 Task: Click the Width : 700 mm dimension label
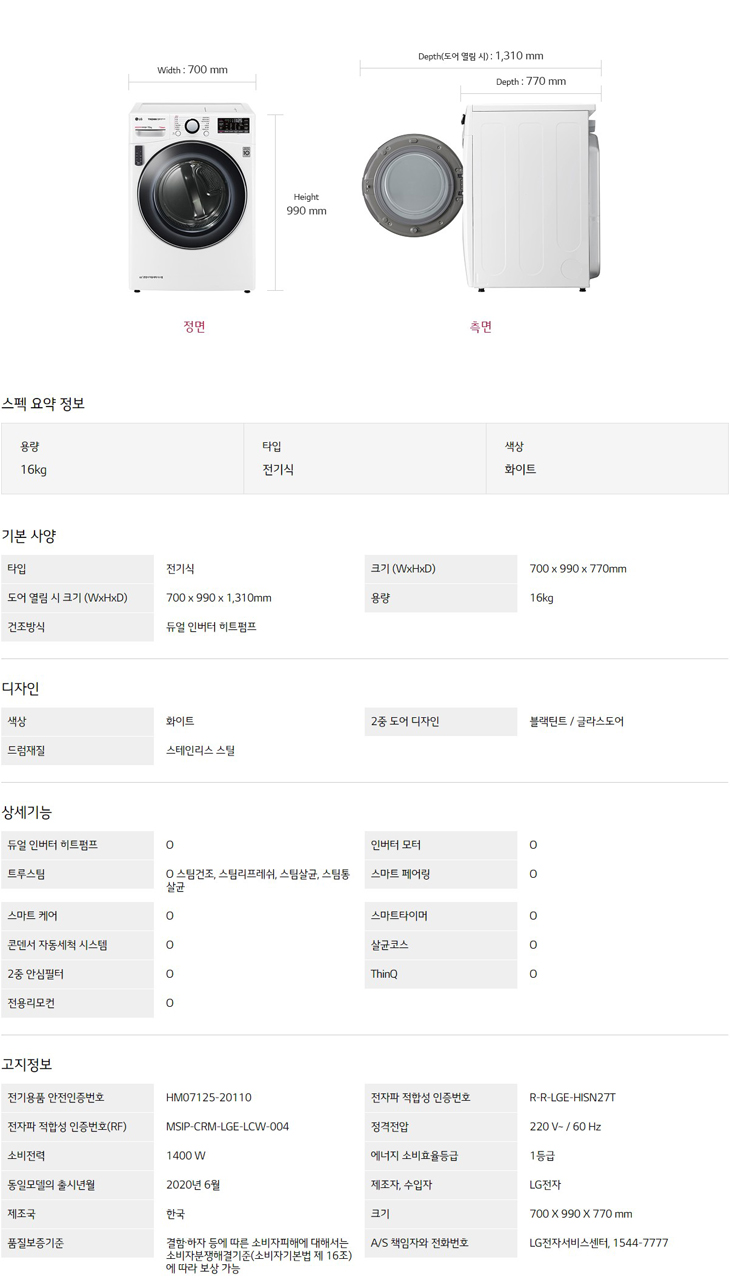click(x=193, y=70)
